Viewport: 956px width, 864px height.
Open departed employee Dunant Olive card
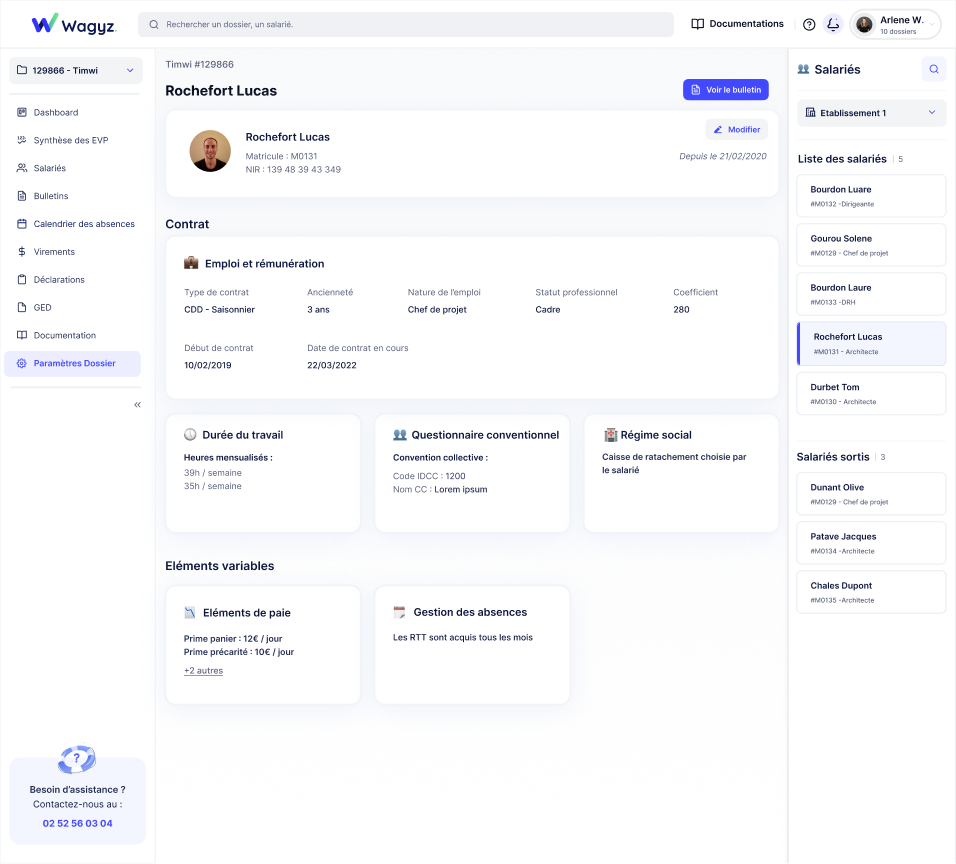(x=871, y=494)
